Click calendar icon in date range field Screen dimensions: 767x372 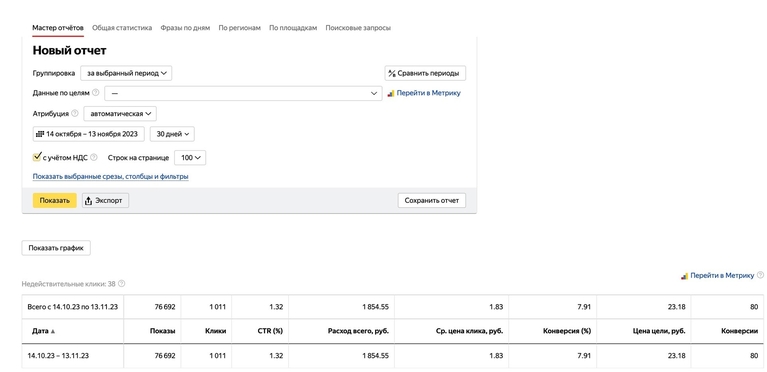(41, 134)
